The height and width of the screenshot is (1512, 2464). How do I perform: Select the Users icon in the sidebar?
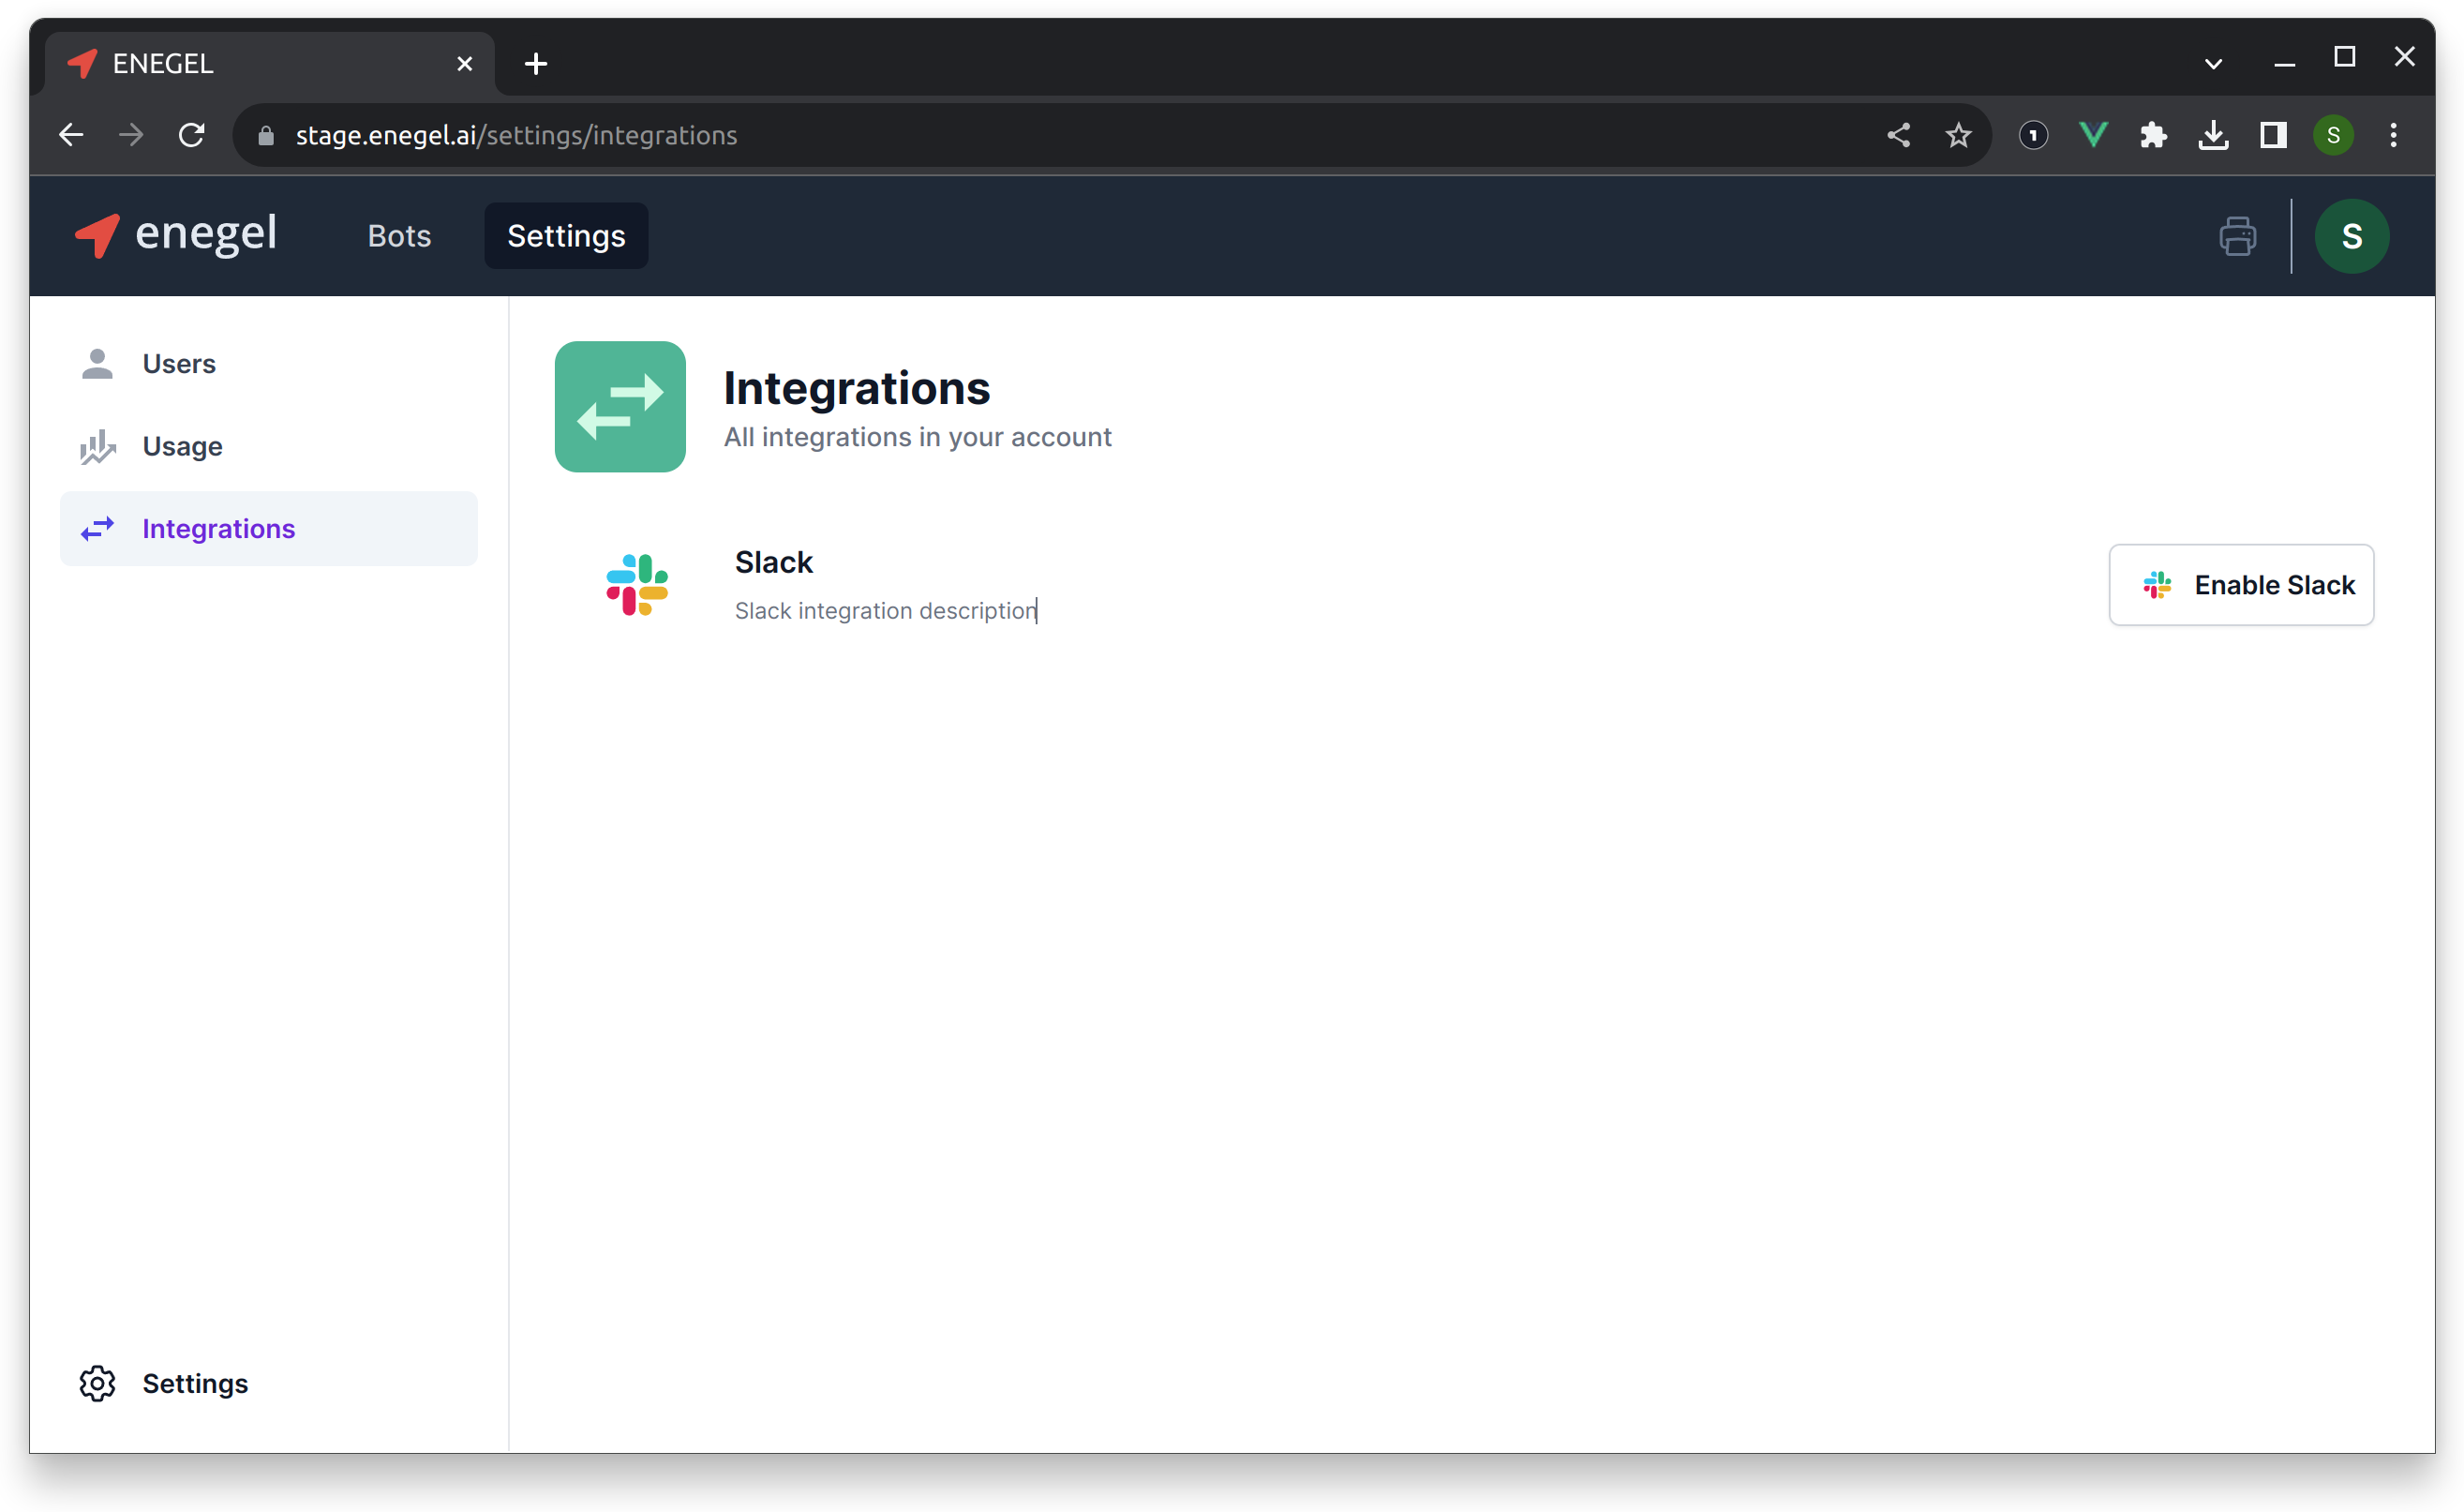[x=97, y=363]
